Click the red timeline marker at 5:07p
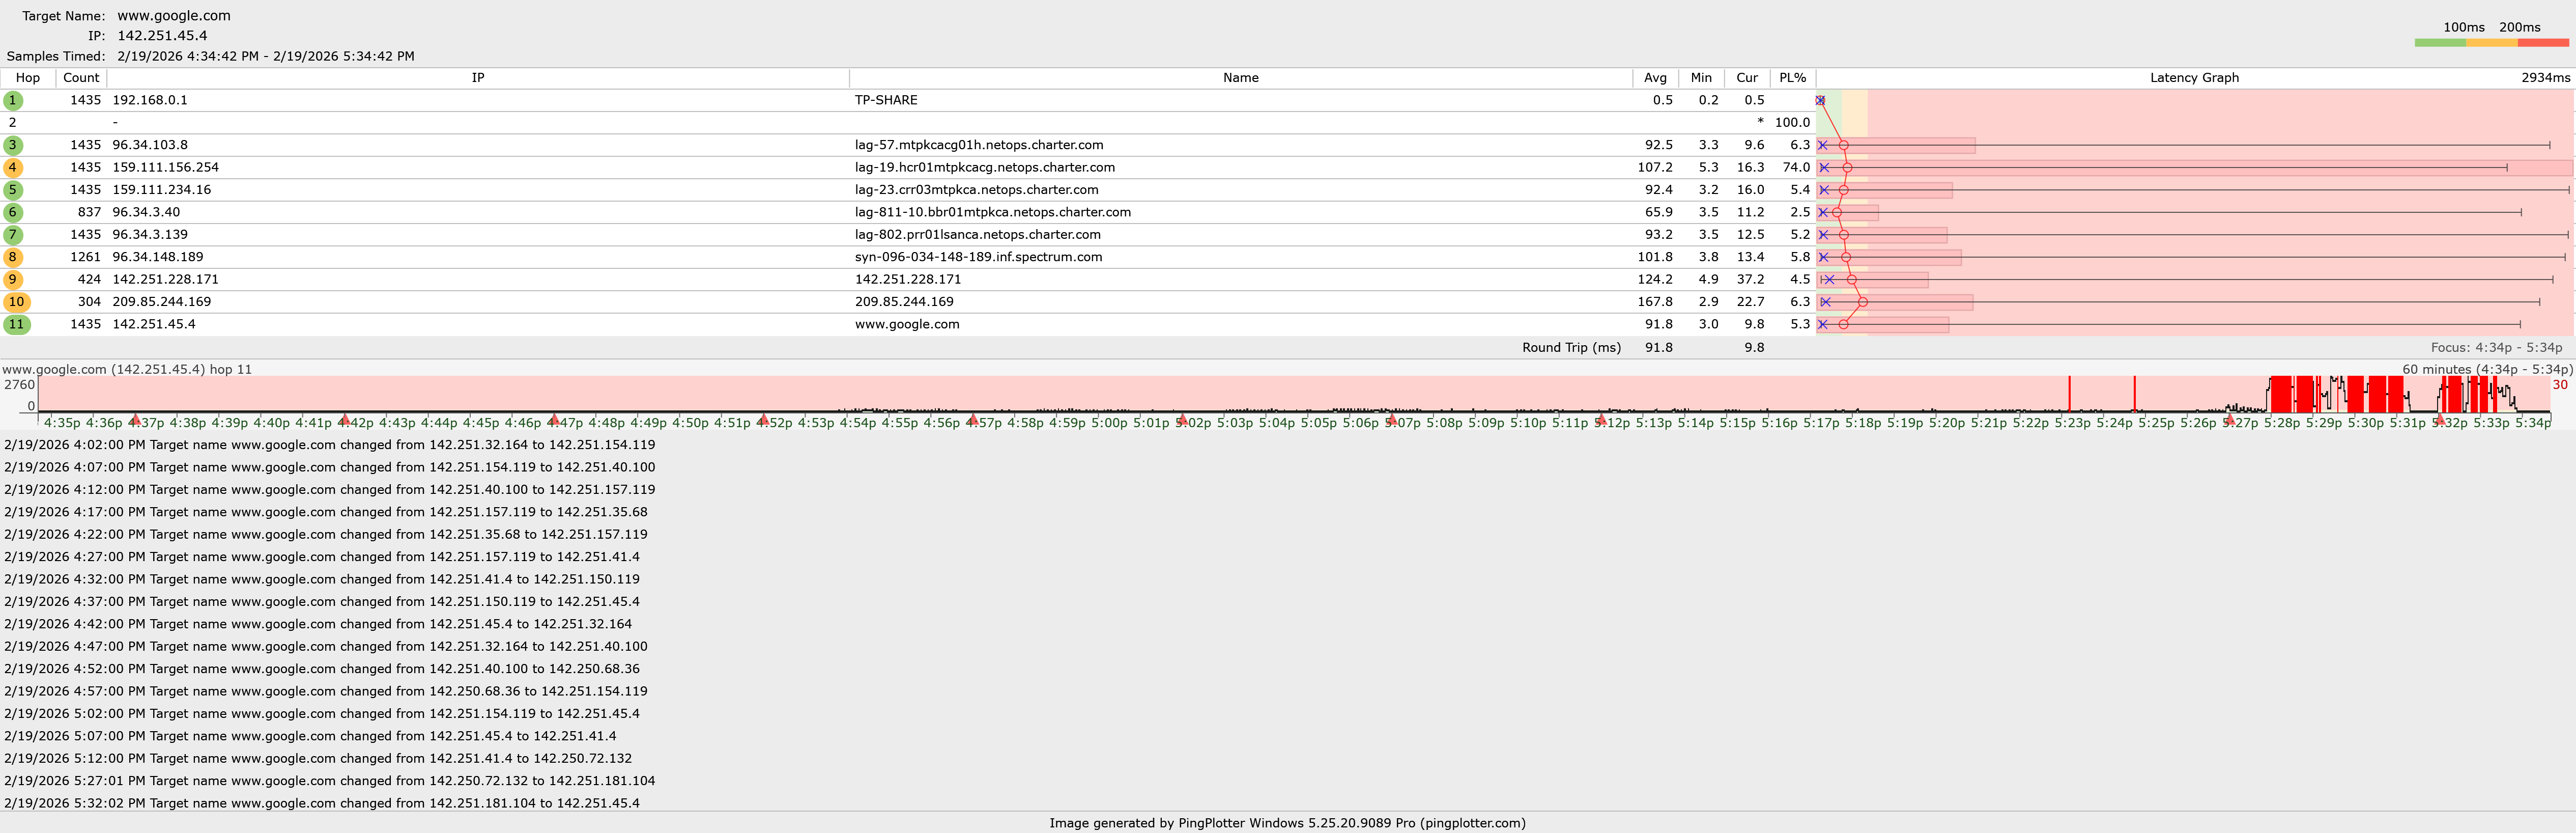2576x833 pixels. pyautogui.click(x=1391, y=419)
